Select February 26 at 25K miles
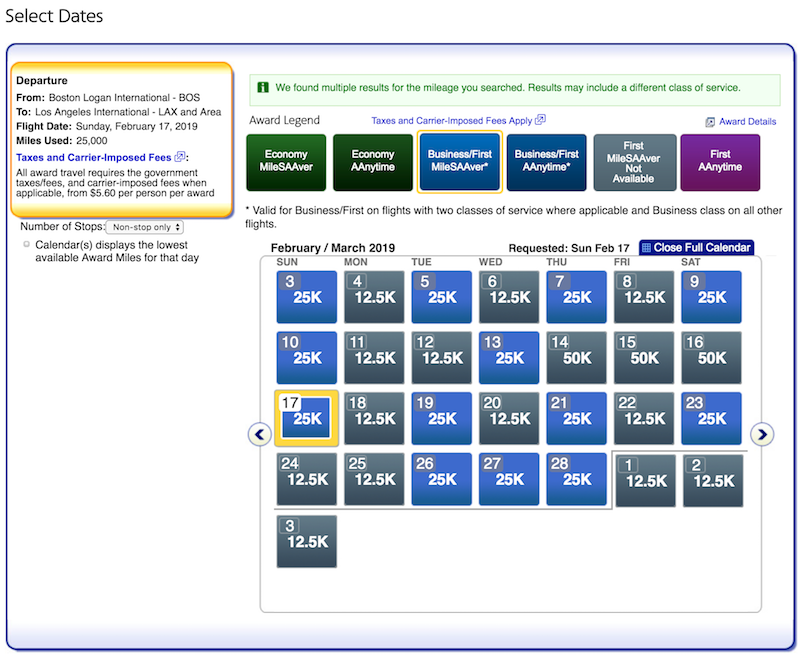The image size is (800, 655). tap(441, 479)
